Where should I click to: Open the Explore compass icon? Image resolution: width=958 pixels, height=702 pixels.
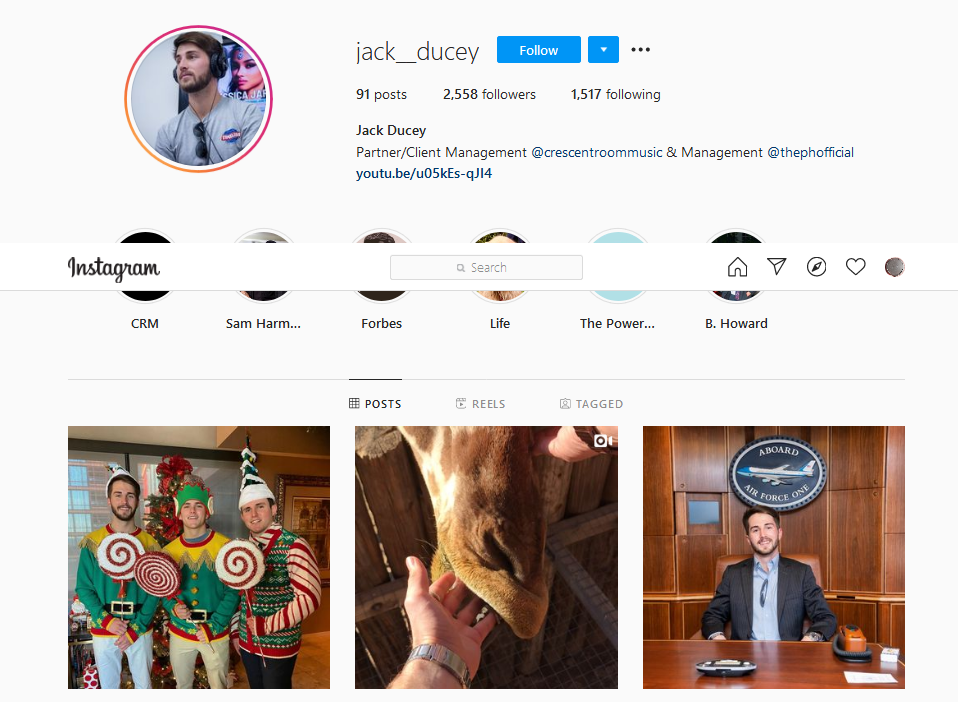(x=816, y=267)
